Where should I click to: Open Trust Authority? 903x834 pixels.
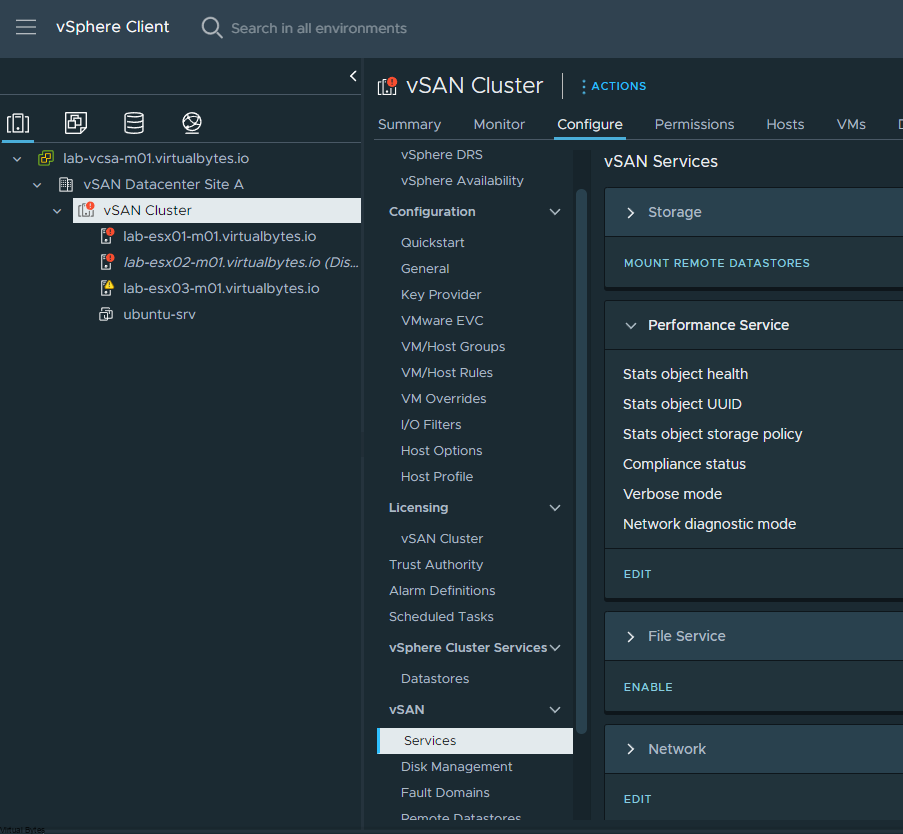(x=436, y=564)
